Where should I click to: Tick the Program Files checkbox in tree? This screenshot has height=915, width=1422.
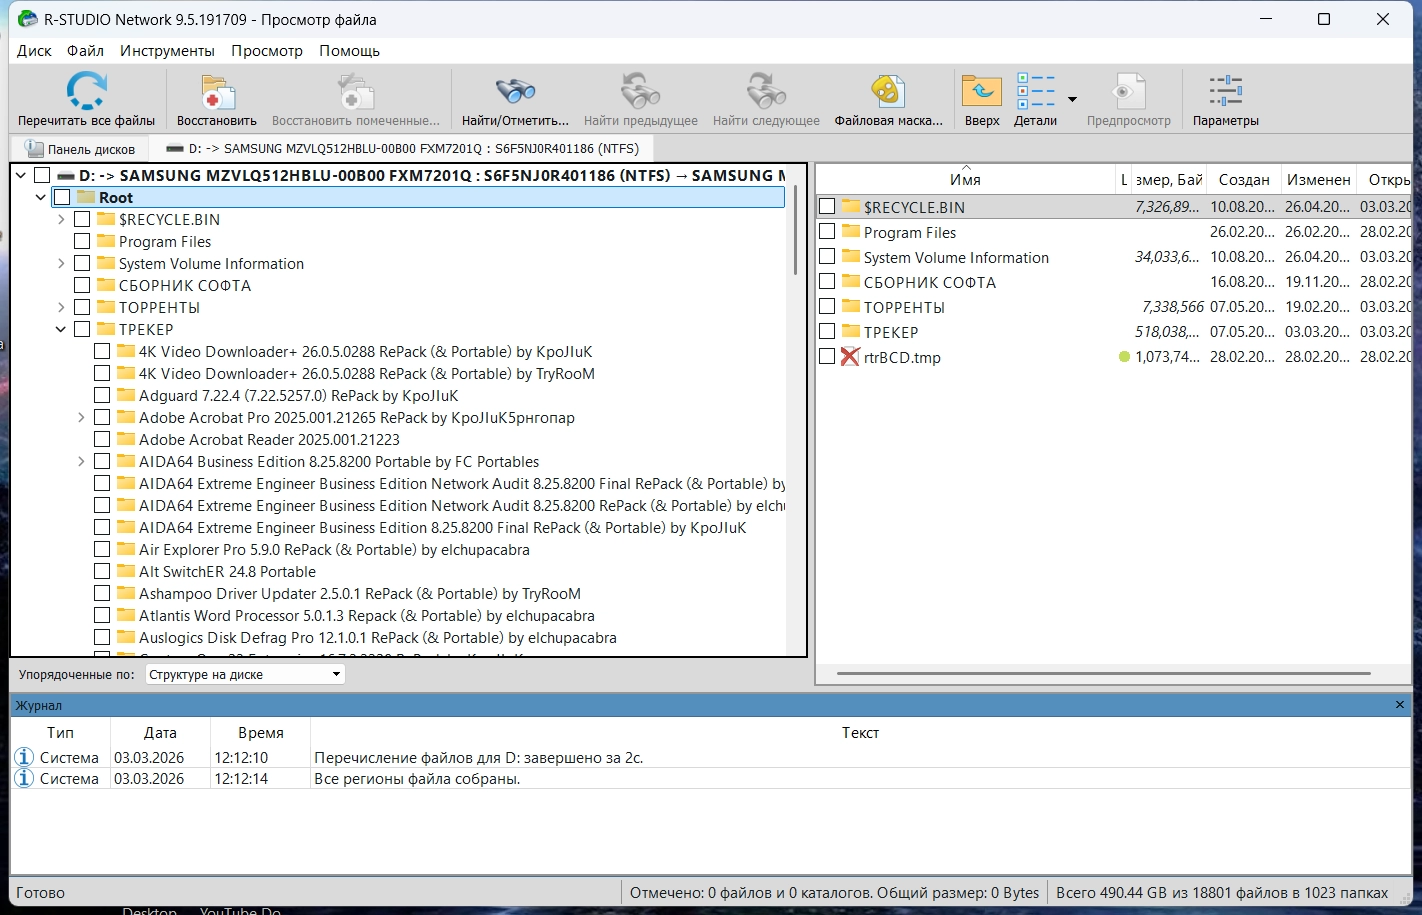[82, 241]
